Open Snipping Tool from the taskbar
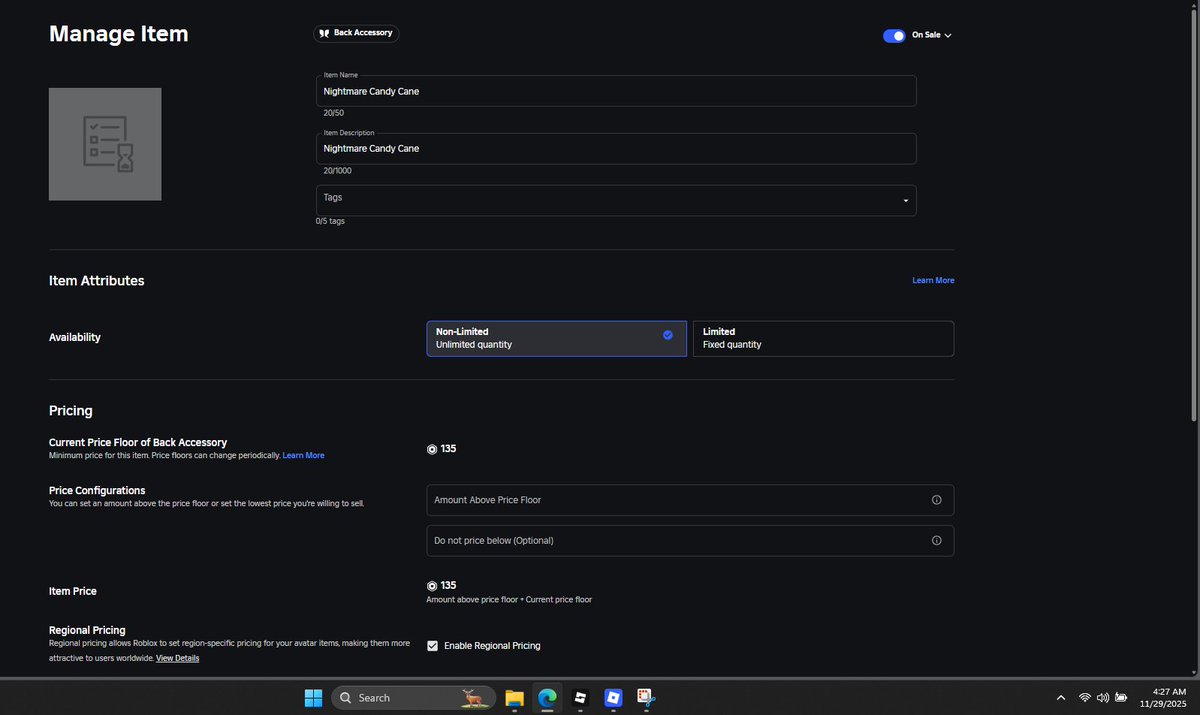Screen dimensions: 1200x715 point(646,697)
